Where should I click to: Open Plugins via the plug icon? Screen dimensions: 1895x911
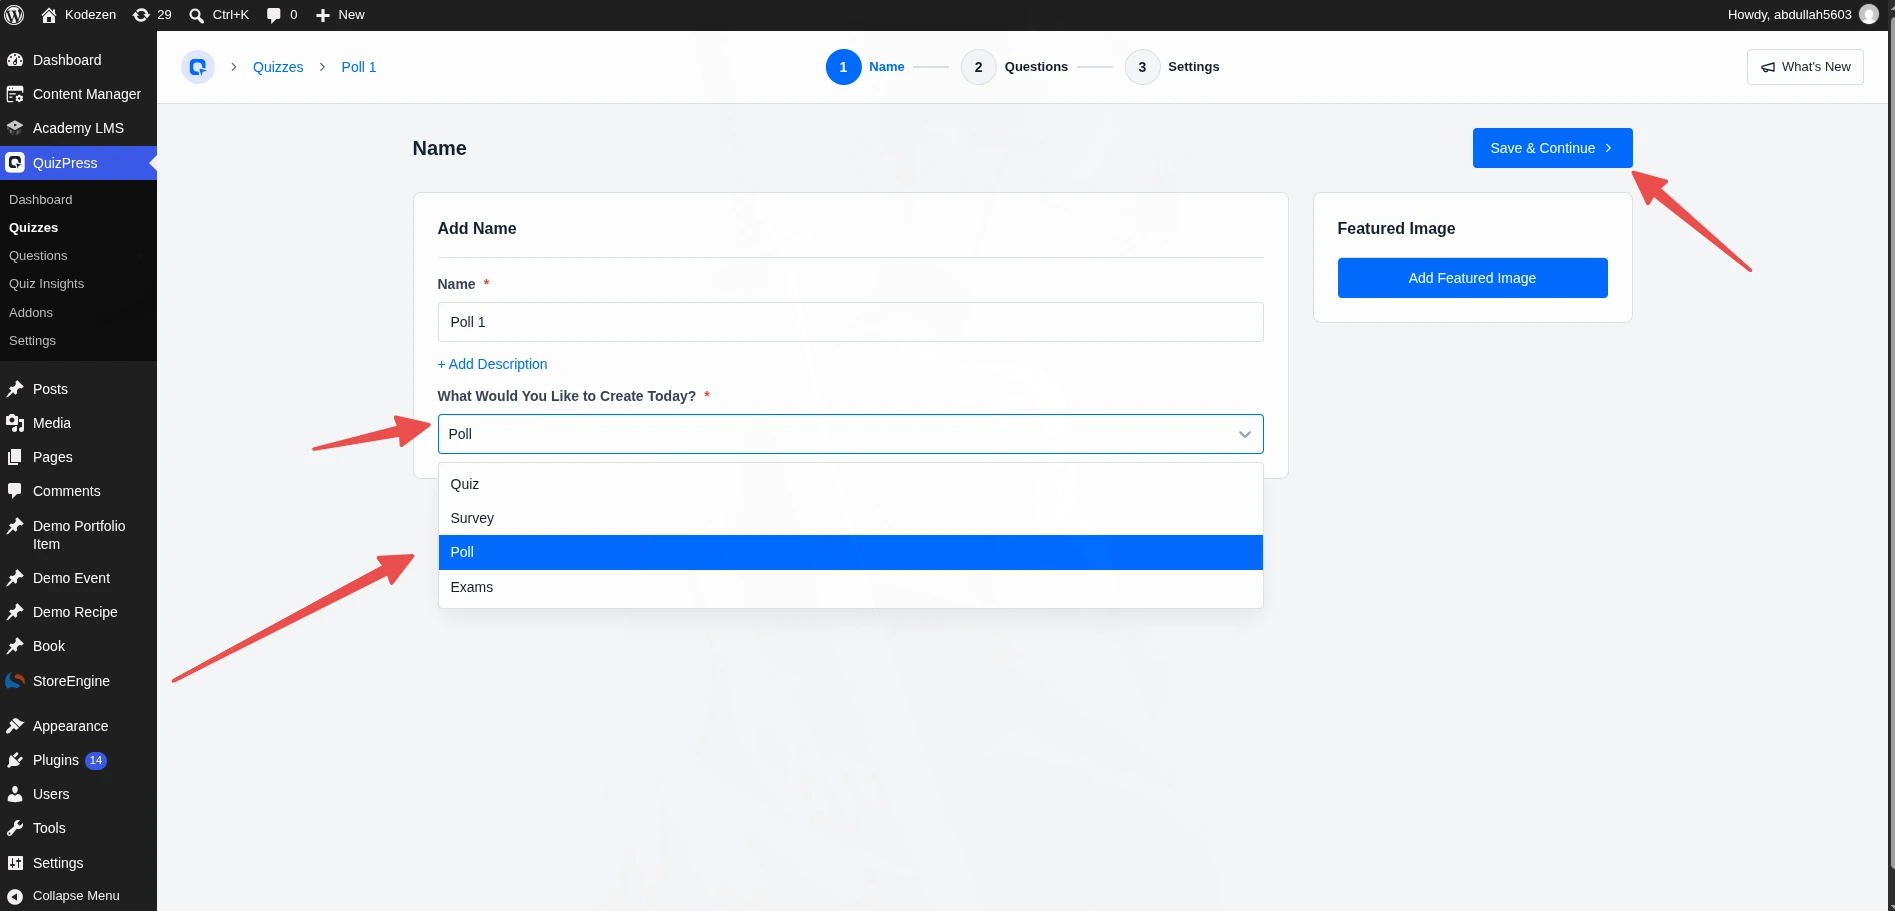pyautogui.click(x=15, y=760)
